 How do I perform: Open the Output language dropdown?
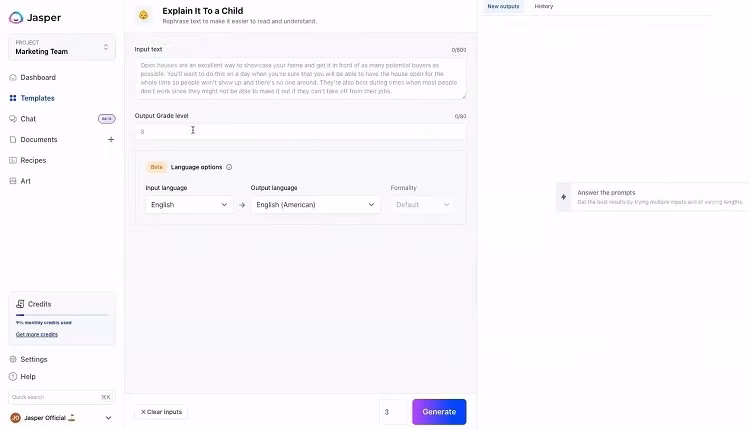(x=315, y=204)
